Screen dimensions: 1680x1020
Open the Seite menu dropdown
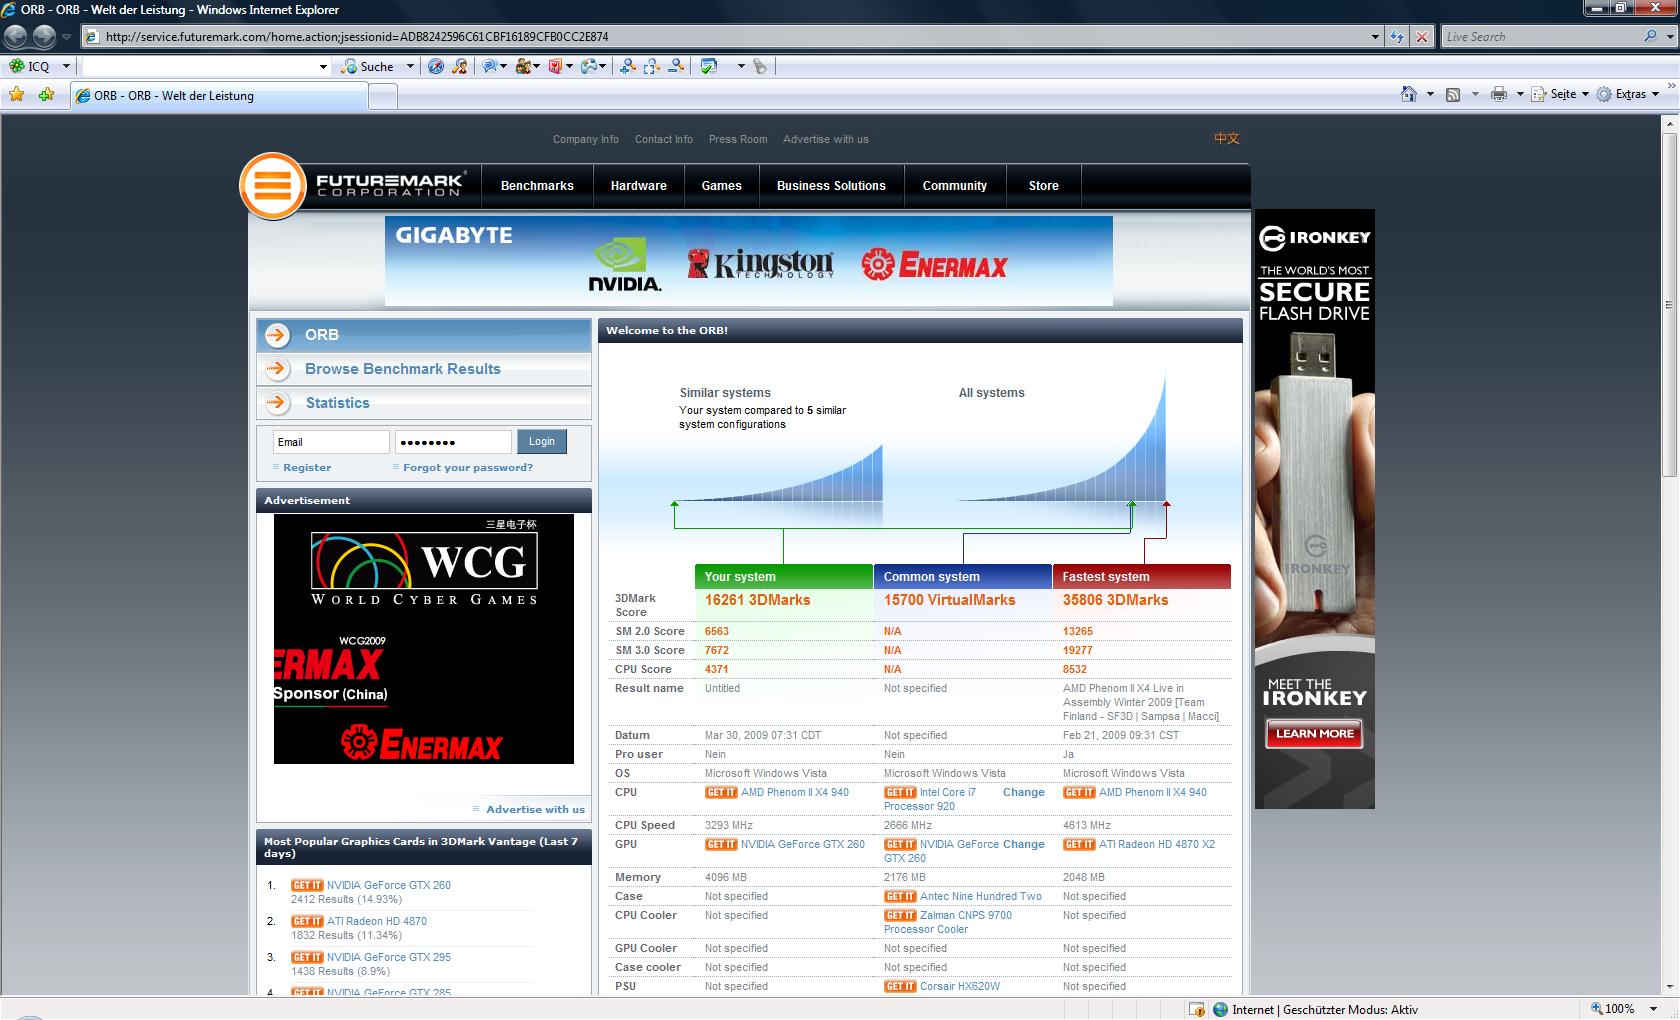[x=1585, y=94]
